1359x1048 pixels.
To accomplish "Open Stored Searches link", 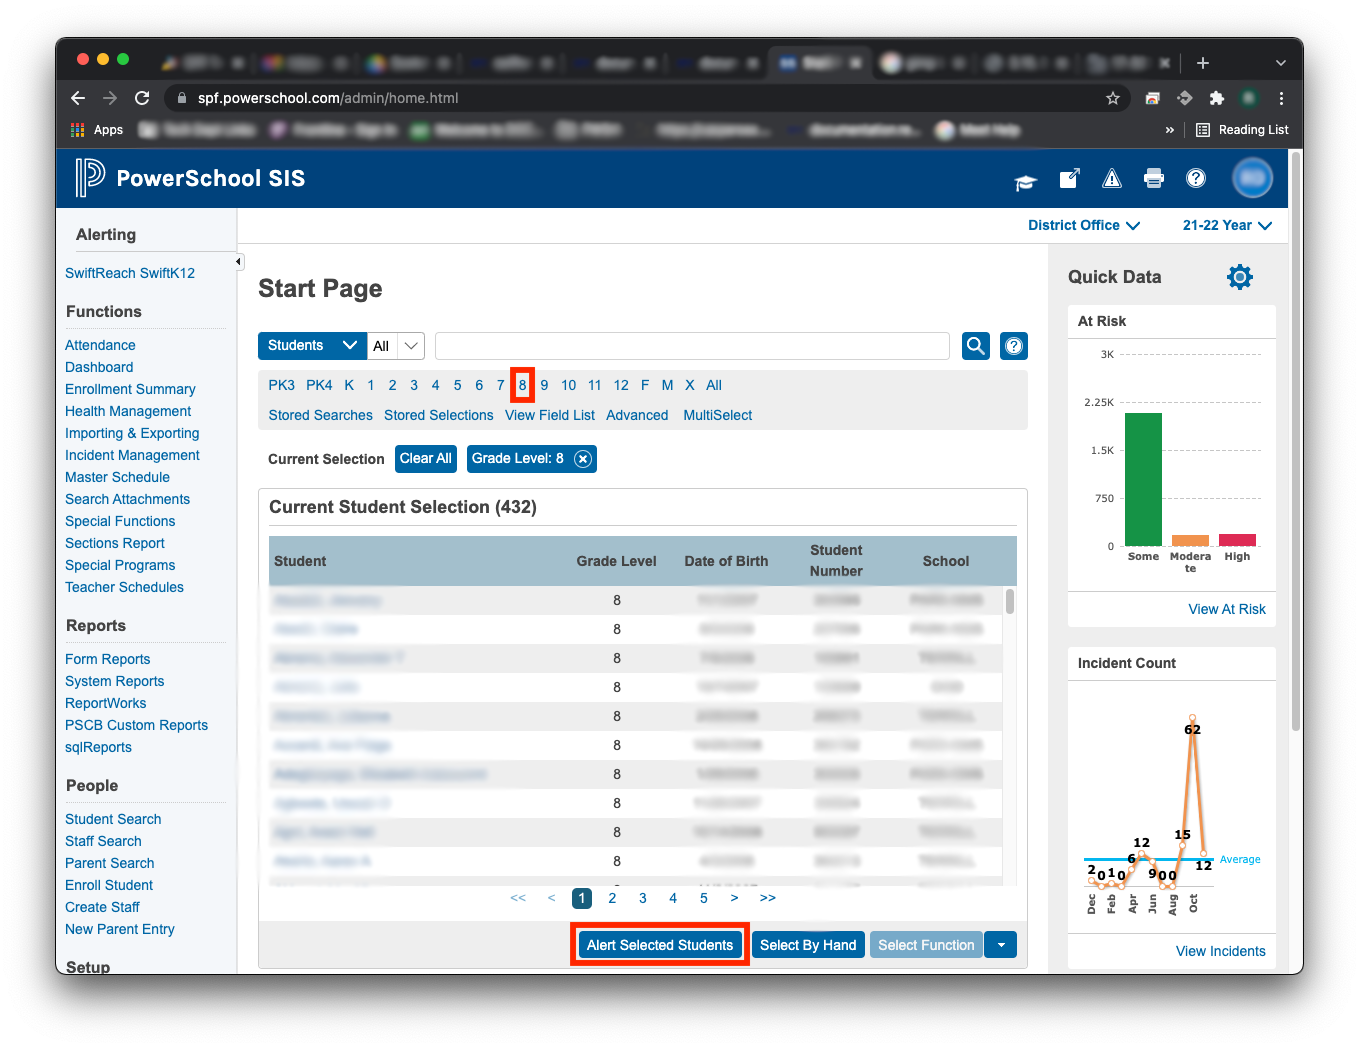I will pos(320,415).
